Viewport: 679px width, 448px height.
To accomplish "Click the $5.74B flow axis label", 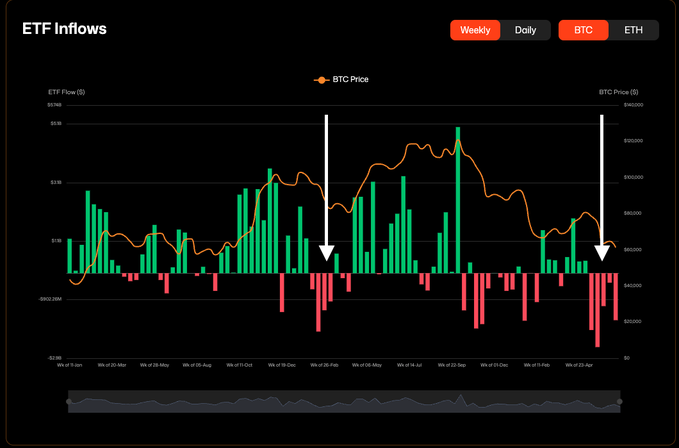I will (x=55, y=105).
